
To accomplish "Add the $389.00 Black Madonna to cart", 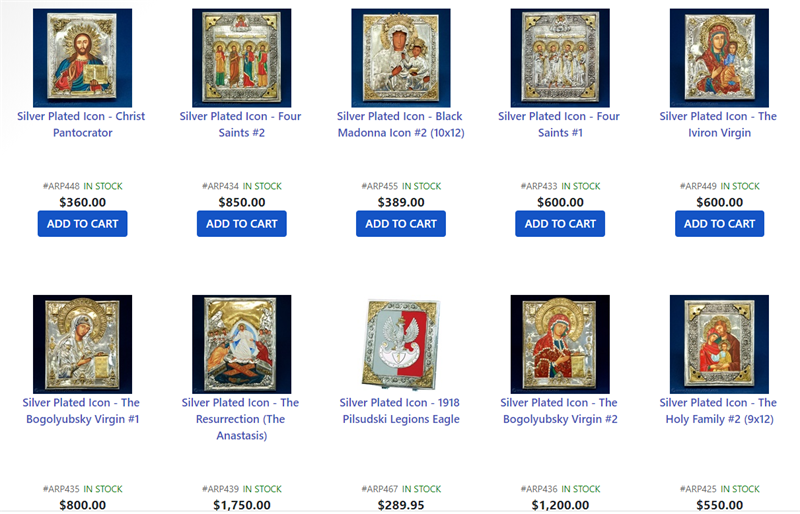I will (401, 224).
